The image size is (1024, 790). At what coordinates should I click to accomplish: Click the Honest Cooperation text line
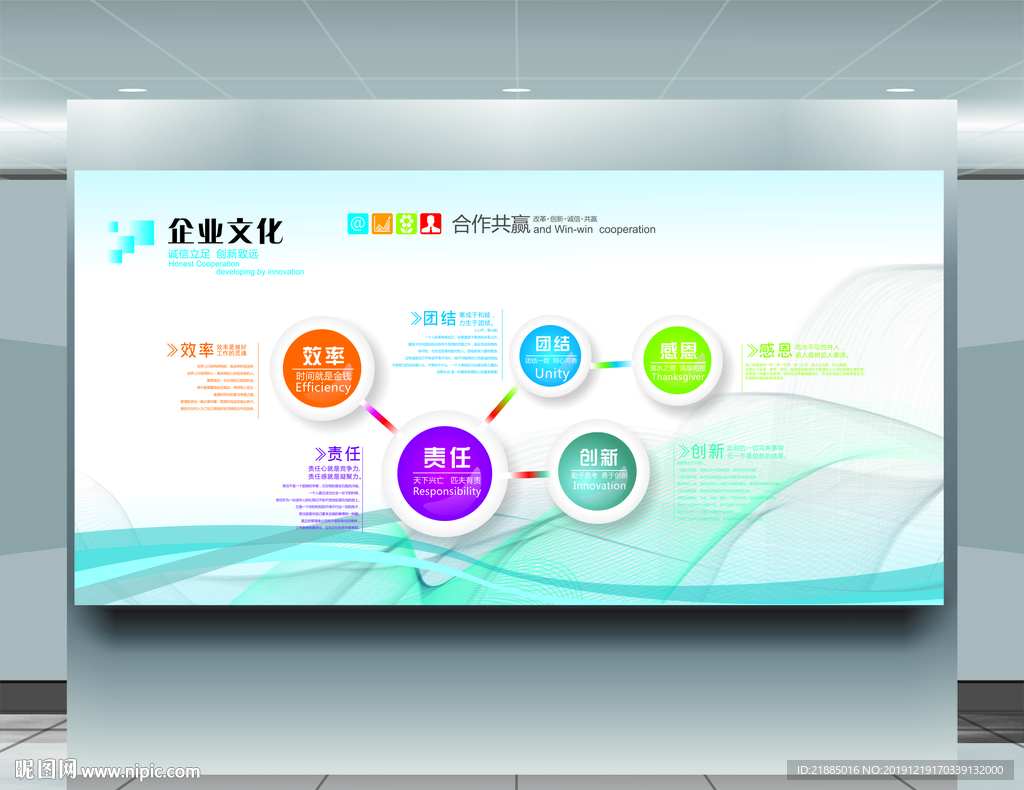[x=204, y=264]
